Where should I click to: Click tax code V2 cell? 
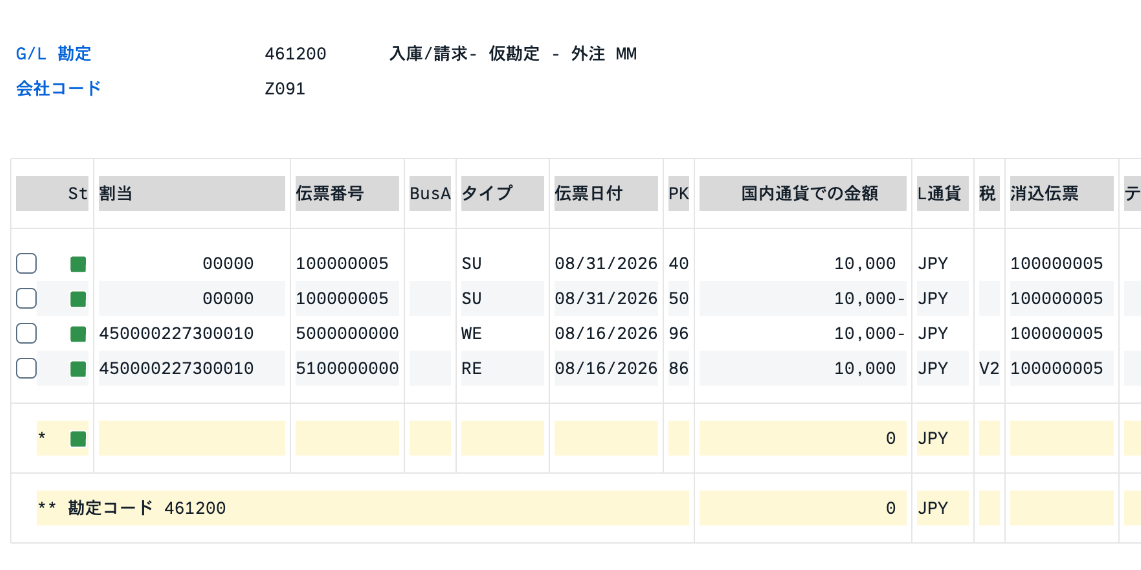pos(989,368)
